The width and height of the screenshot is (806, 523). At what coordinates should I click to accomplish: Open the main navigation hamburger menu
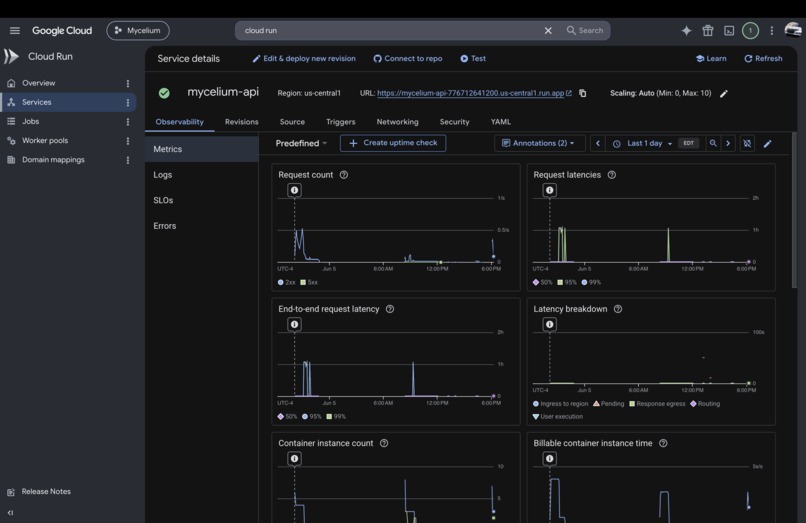[15, 31]
